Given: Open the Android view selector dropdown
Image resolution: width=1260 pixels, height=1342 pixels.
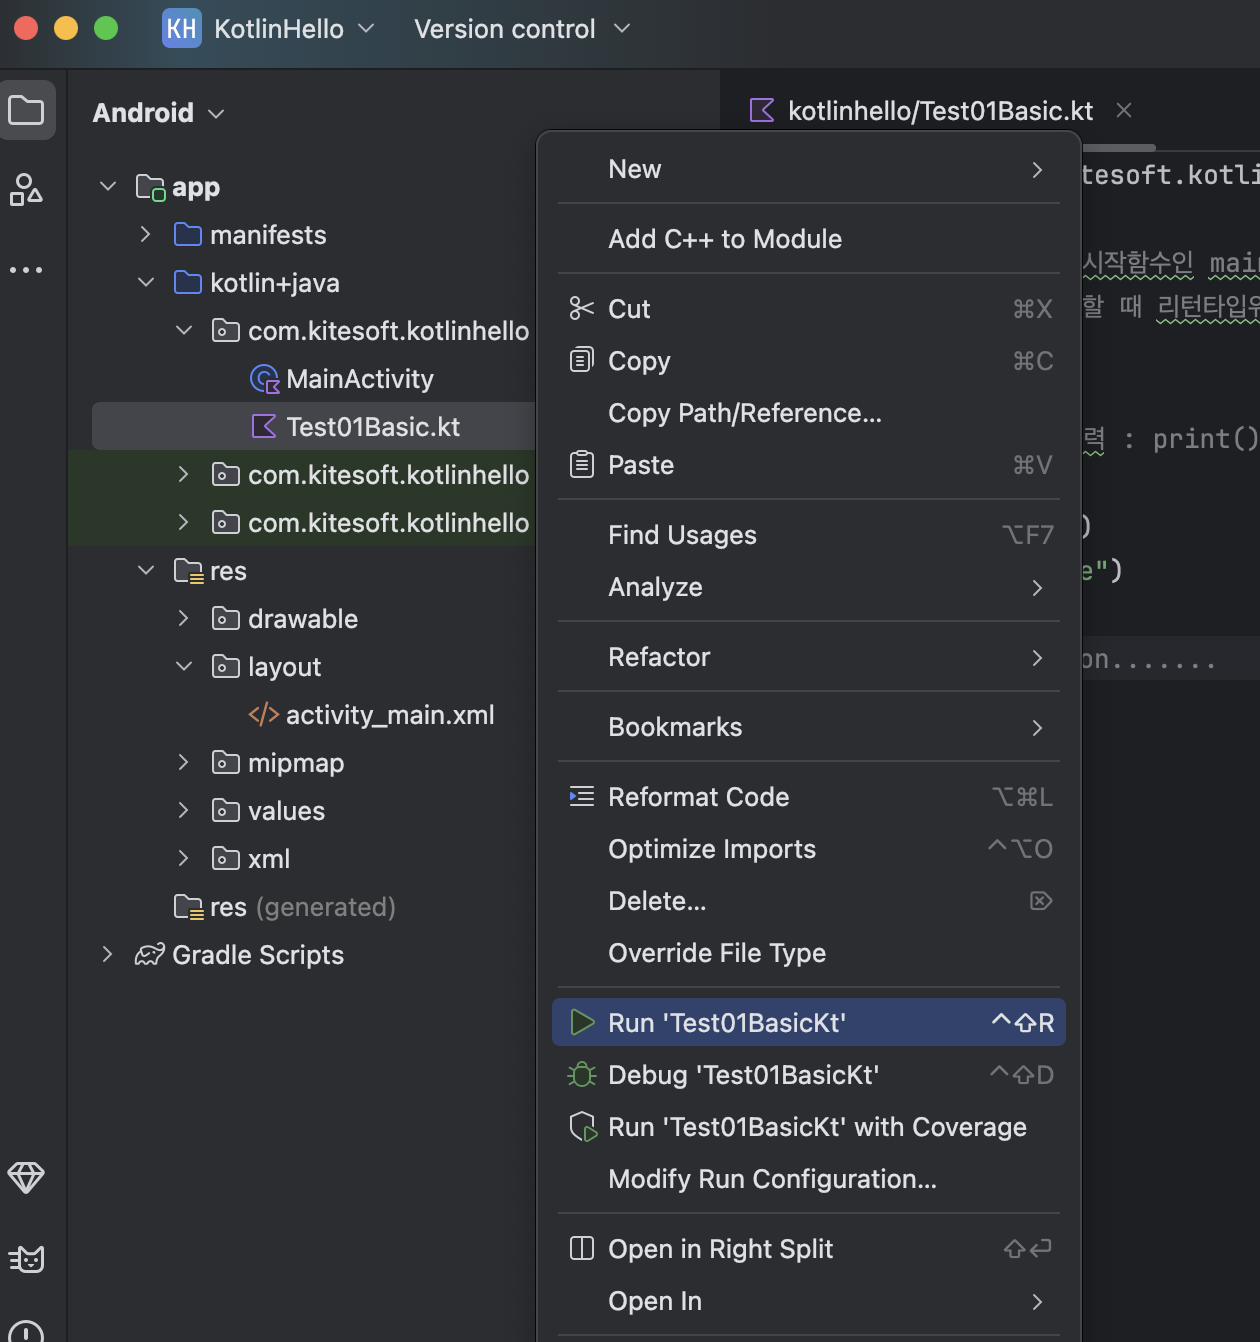Looking at the screenshot, I should coord(158,113).
